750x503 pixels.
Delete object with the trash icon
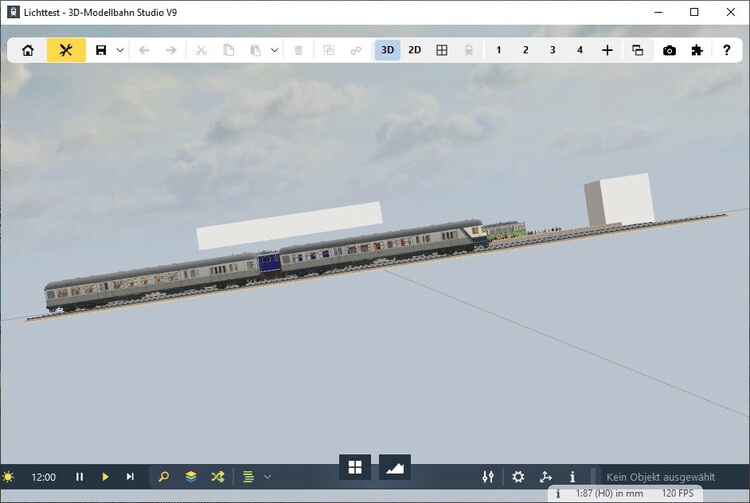click(x=298, y=50)
